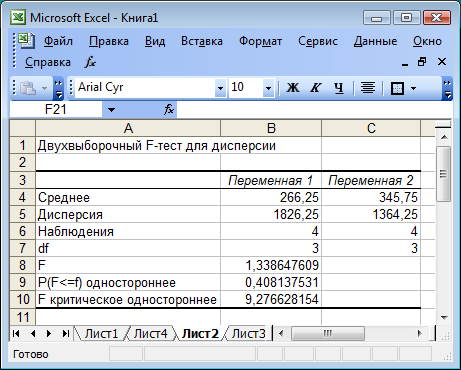The image size is (461, 370).
Task: Select the Переменная 2 header cell
Action: [371, 180]
